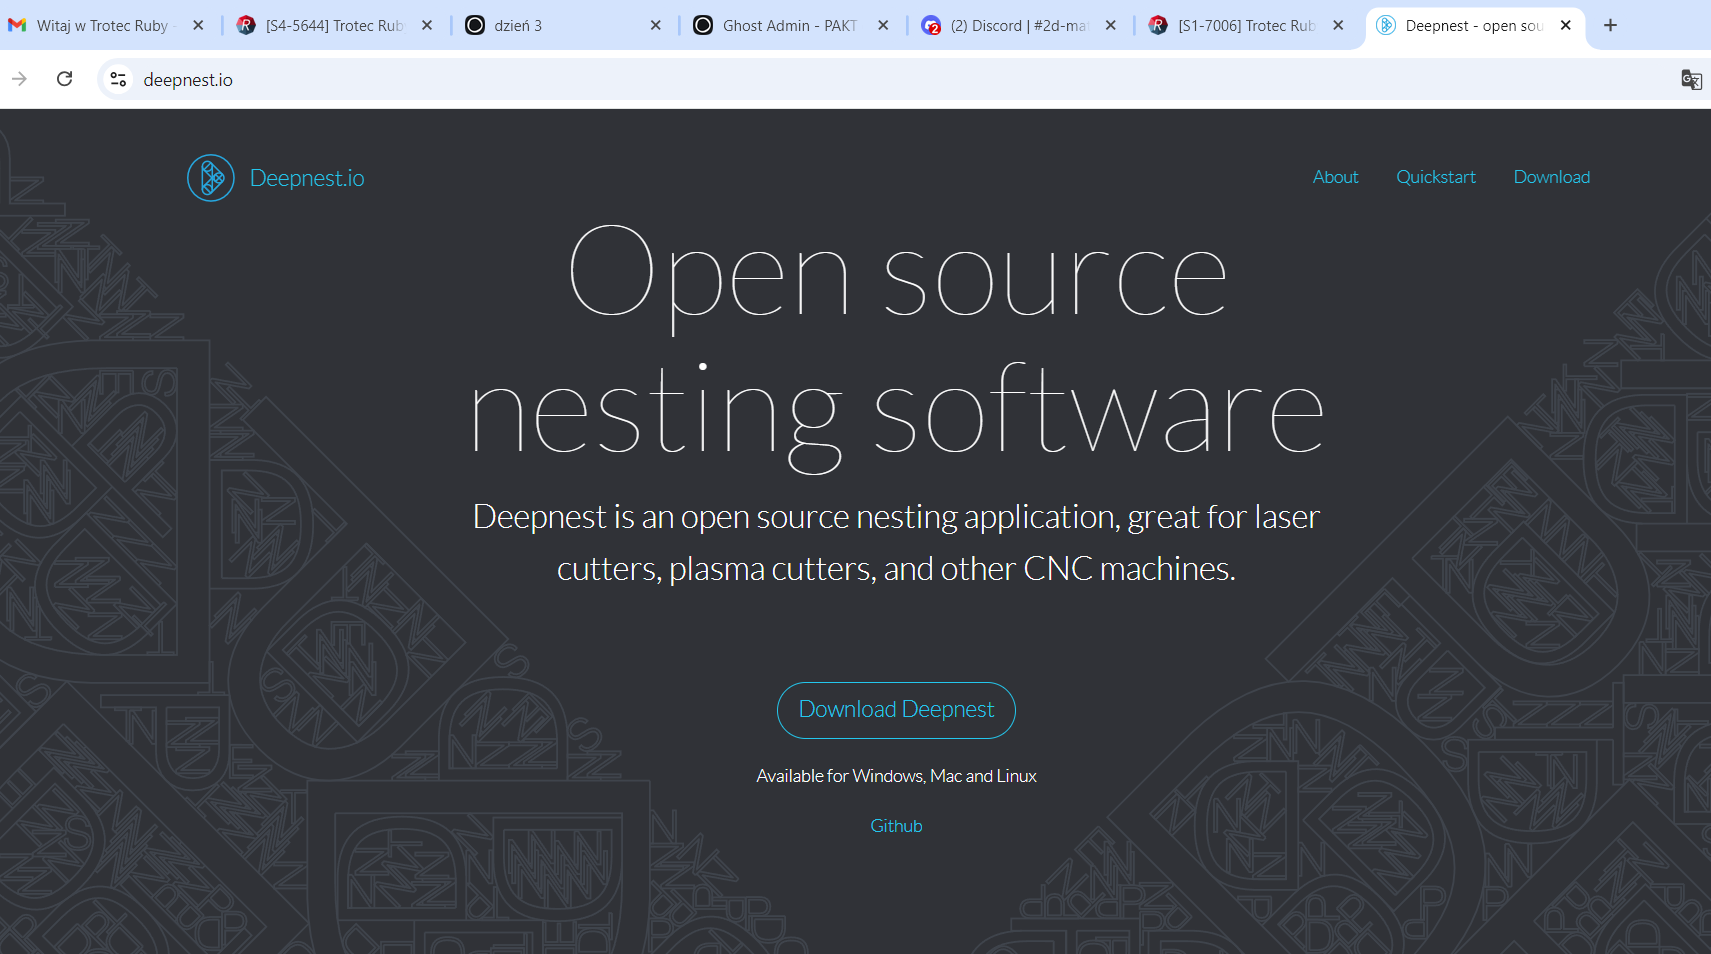Close the [S4-5644] Trotec Ruby tab
1711x954 pixels.
pyautogui.click(x=427, y=25)
